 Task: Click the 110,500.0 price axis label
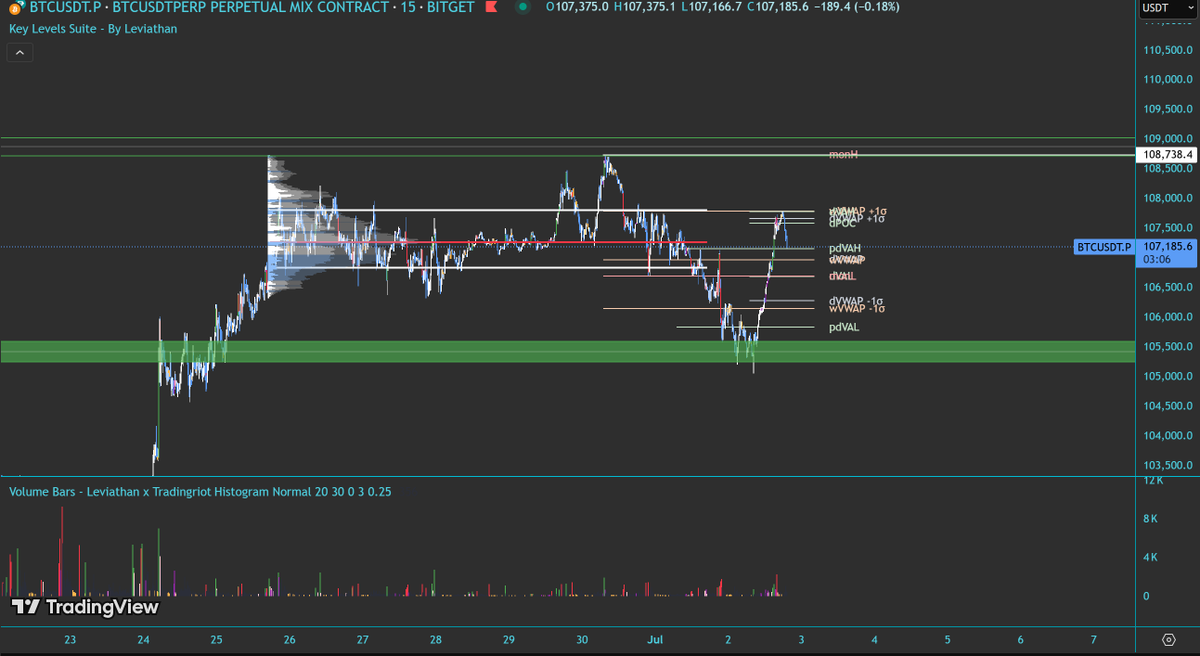[1166, 50]
